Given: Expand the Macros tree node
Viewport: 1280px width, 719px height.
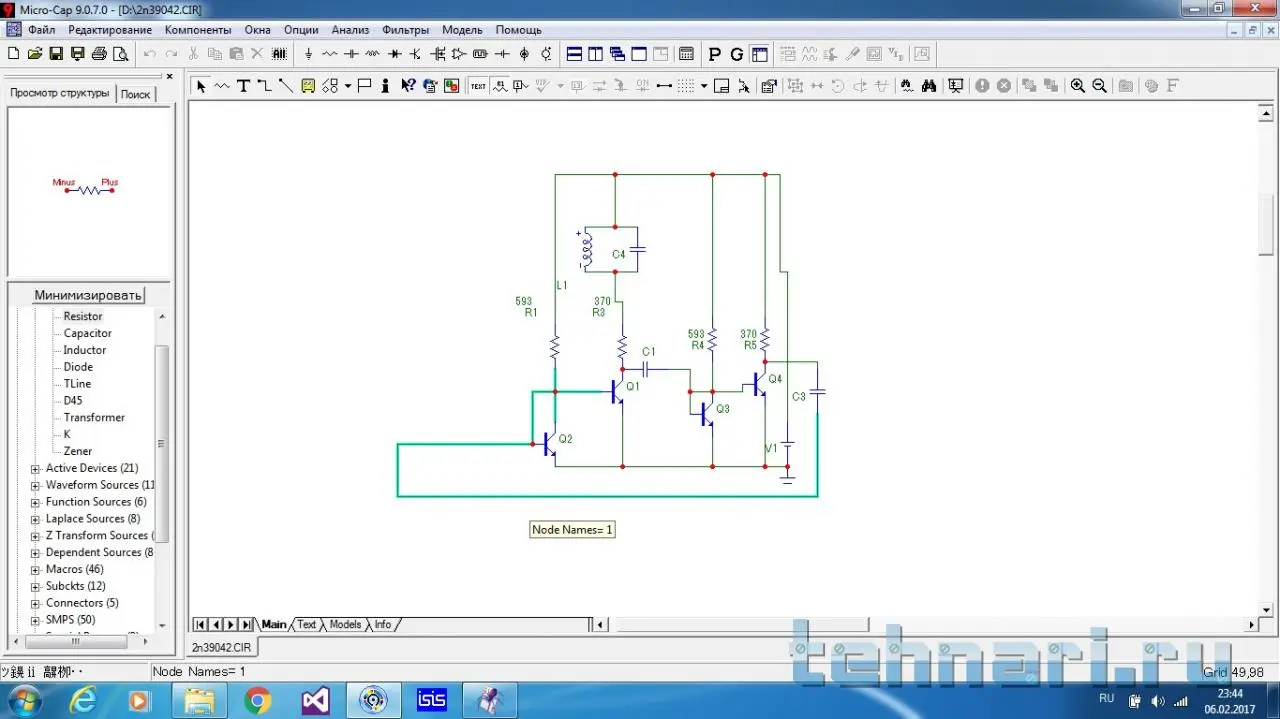Looking at the screenshot, I should click(x=36, y=570).
